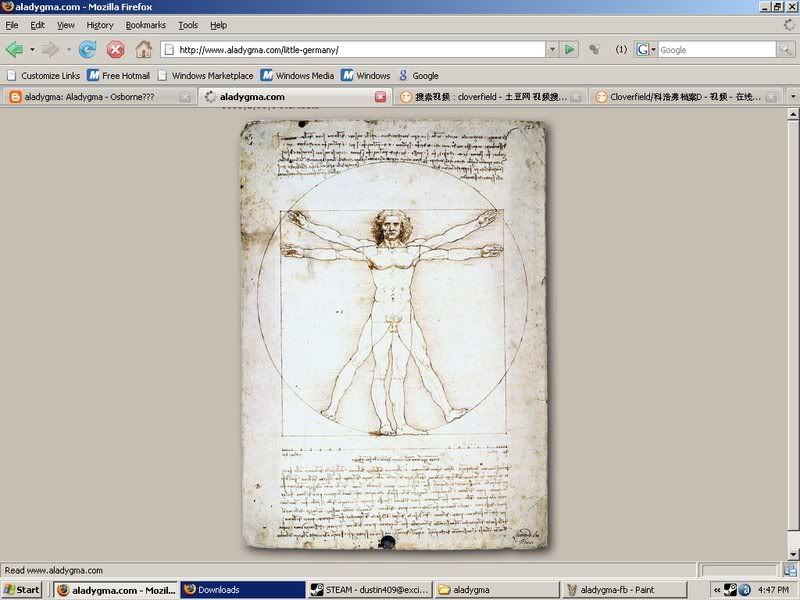800x600 pixels.
Task: Close the active aladygma.com tab
Action: 380,97
